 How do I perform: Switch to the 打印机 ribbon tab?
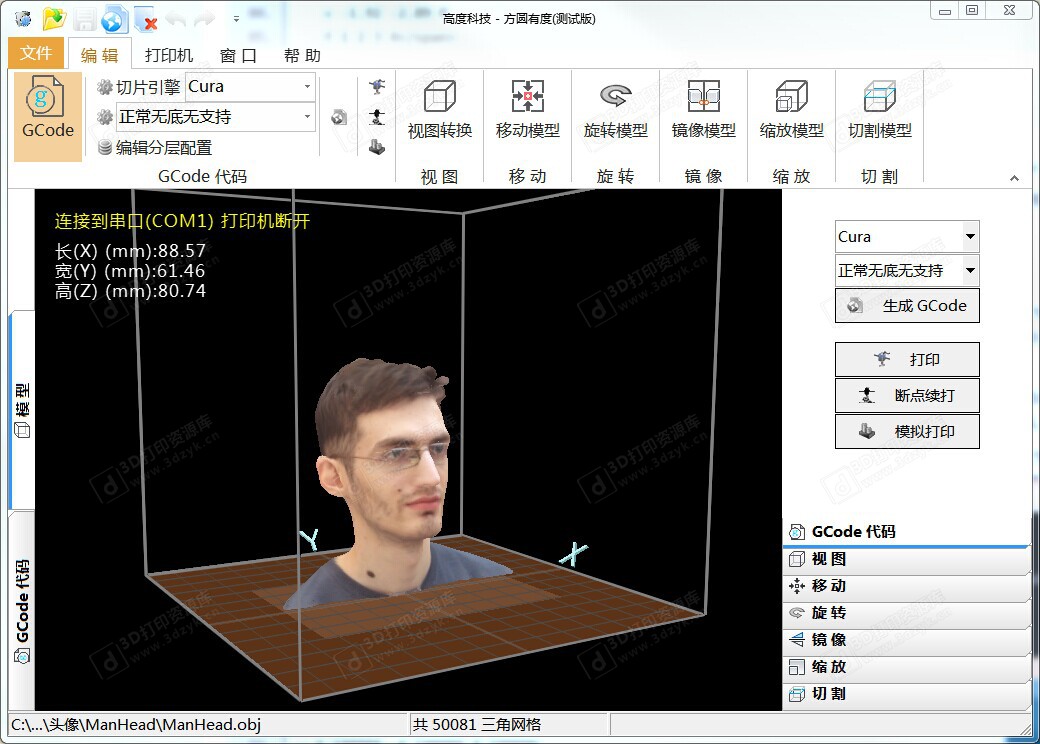tap(169, 55)
